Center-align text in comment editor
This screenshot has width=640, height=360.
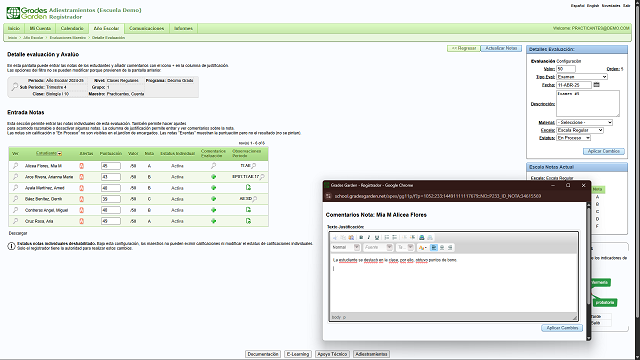442,247
